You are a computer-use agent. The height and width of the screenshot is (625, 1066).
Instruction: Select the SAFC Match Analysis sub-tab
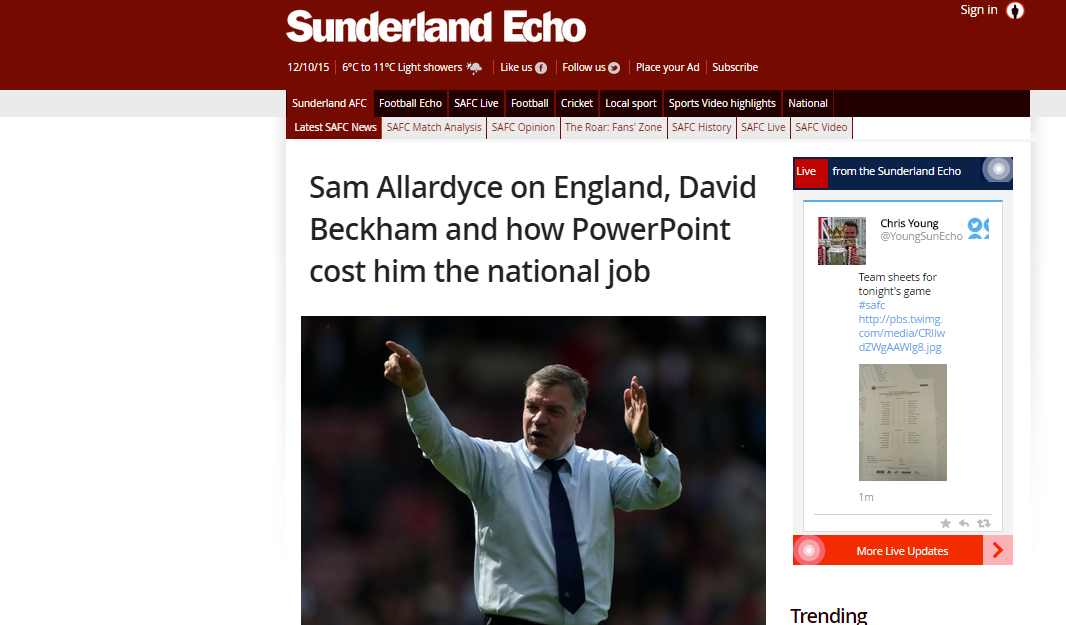(x=434, y=127)
